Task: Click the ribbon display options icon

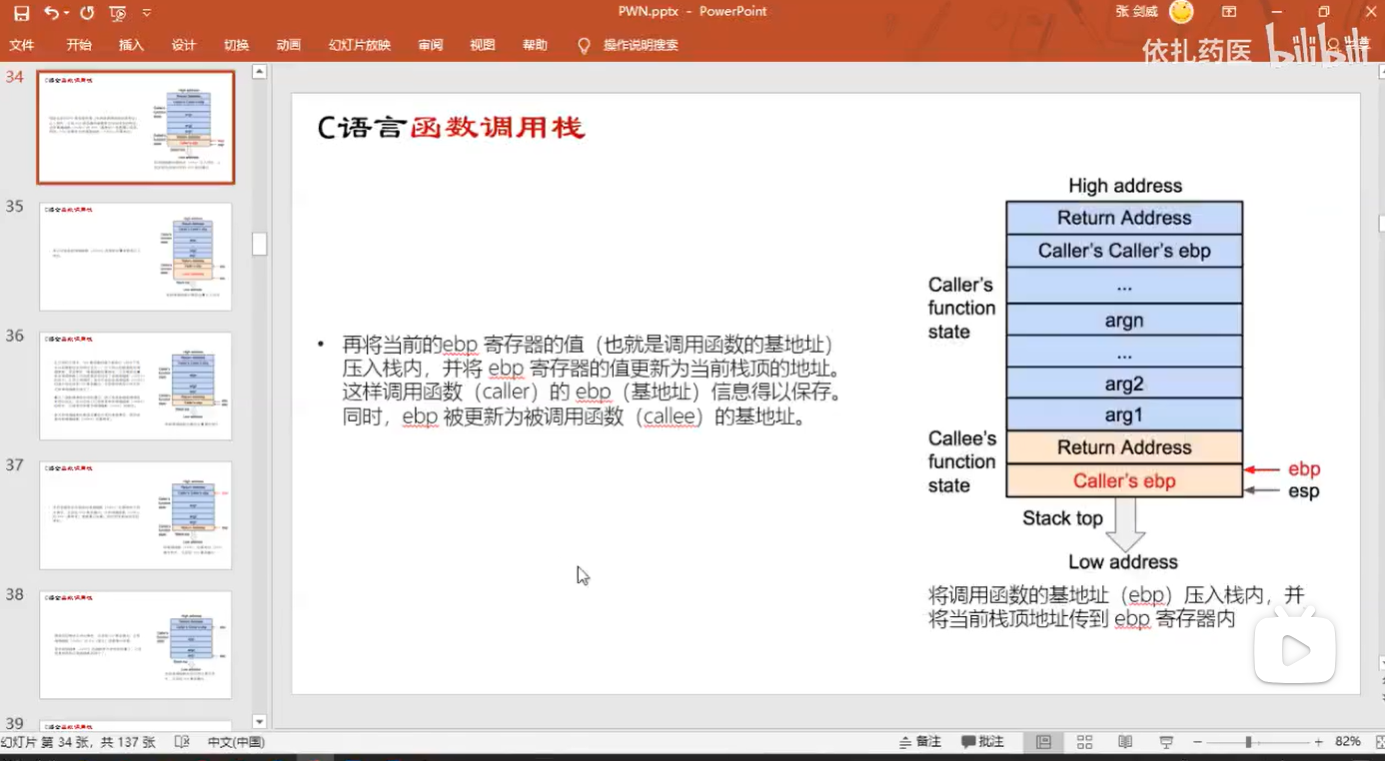Action: coord(1230,12)
